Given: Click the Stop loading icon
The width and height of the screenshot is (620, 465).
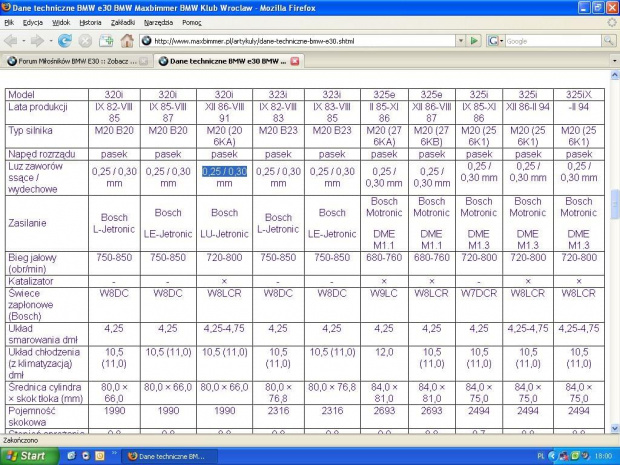Looking at the screenshot, I should coord(85,41).
